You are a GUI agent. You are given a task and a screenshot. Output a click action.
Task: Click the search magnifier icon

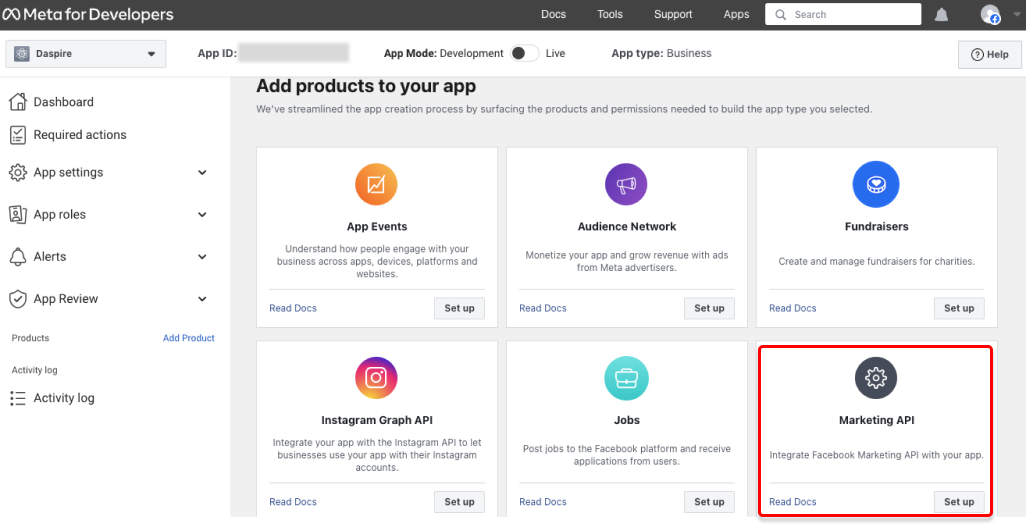(780, 14)
